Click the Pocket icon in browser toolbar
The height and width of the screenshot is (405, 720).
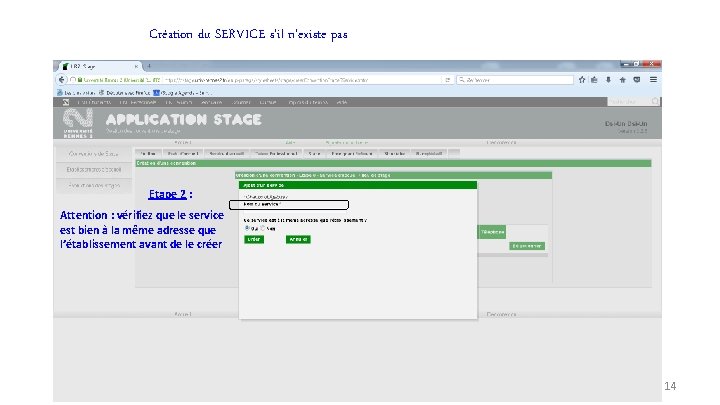[637, 80]
